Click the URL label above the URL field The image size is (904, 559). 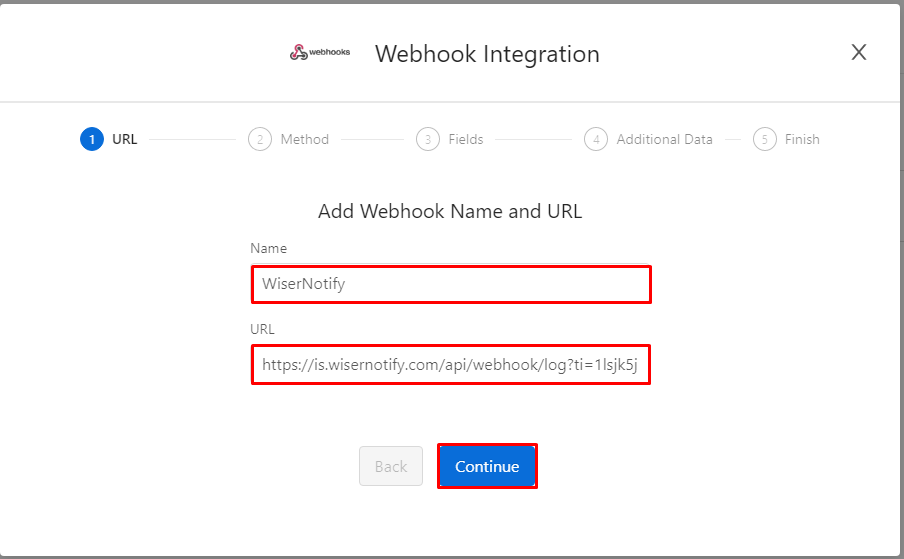[262, 329]
